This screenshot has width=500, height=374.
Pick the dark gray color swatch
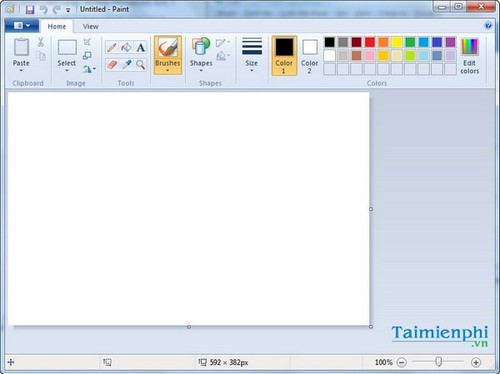click(x=343, y=42)
